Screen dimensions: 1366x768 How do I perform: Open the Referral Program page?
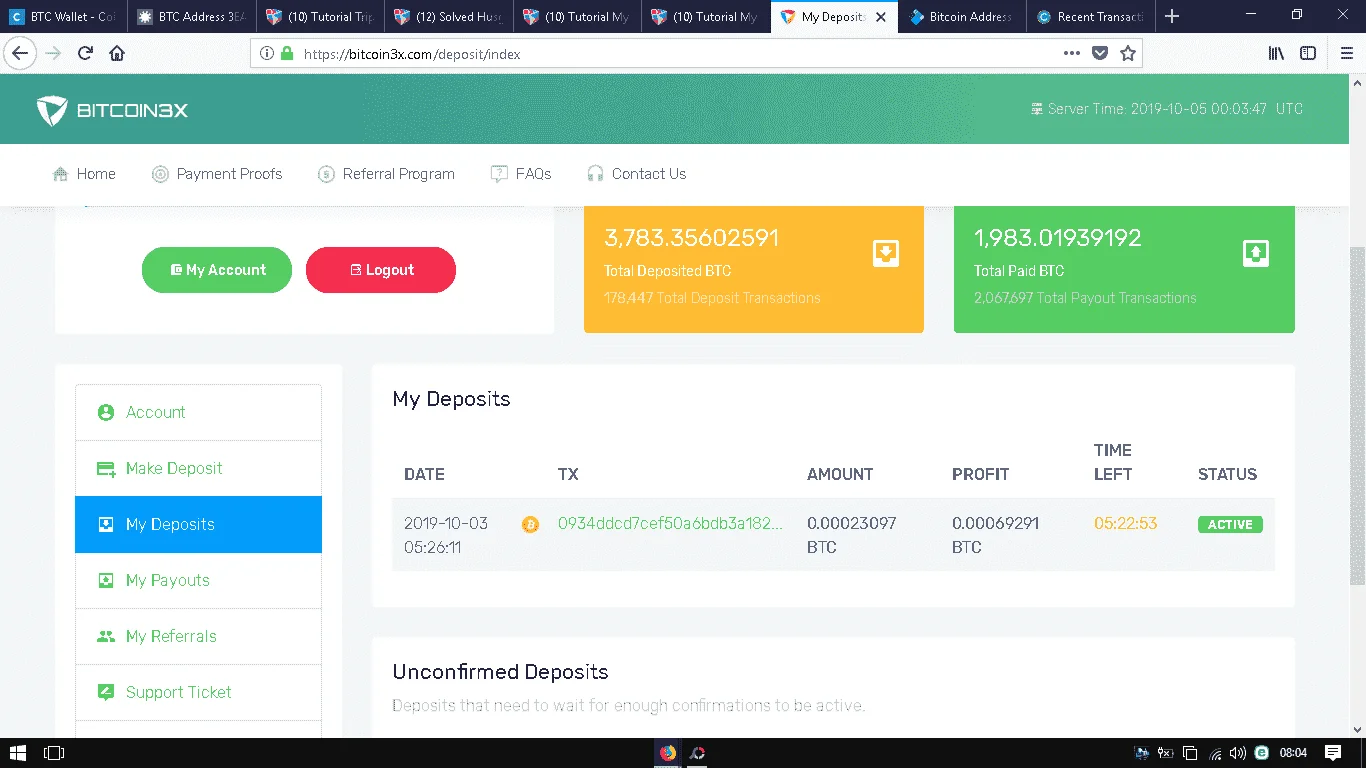click(386, 174)
